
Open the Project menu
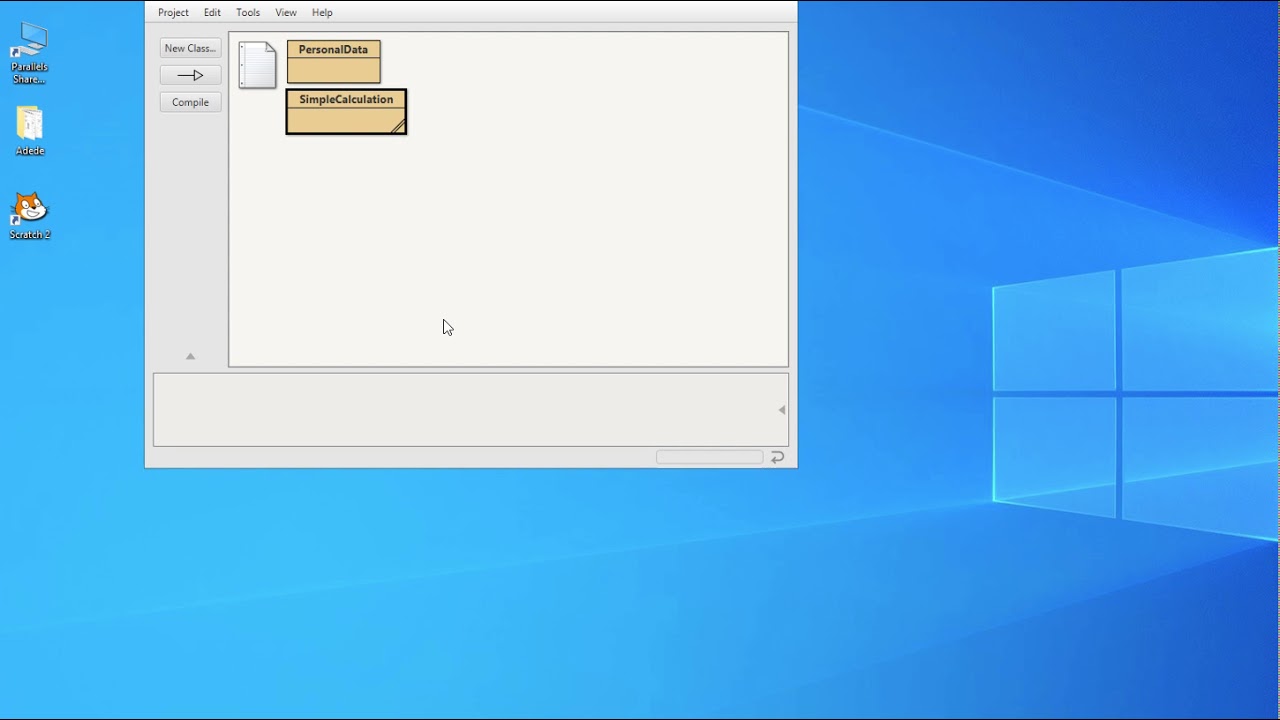[x=173, y=12]
